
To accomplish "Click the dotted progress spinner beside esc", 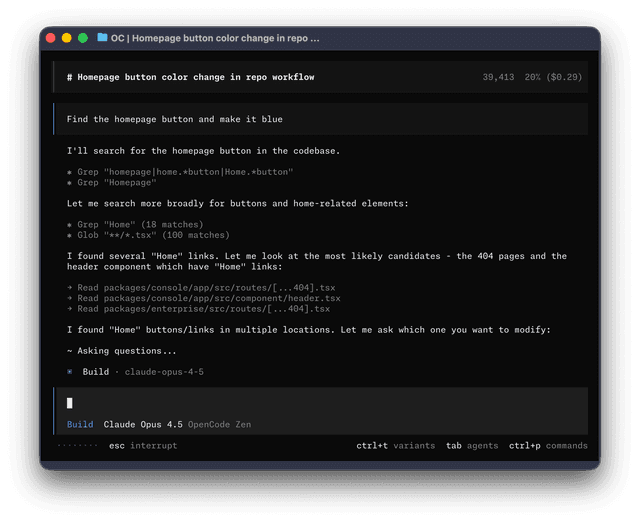I will click(78, 446).
